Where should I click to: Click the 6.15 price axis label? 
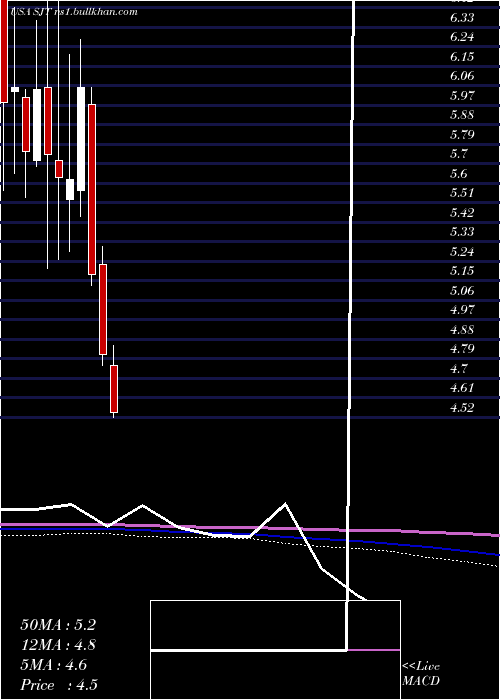click(462, 57)
